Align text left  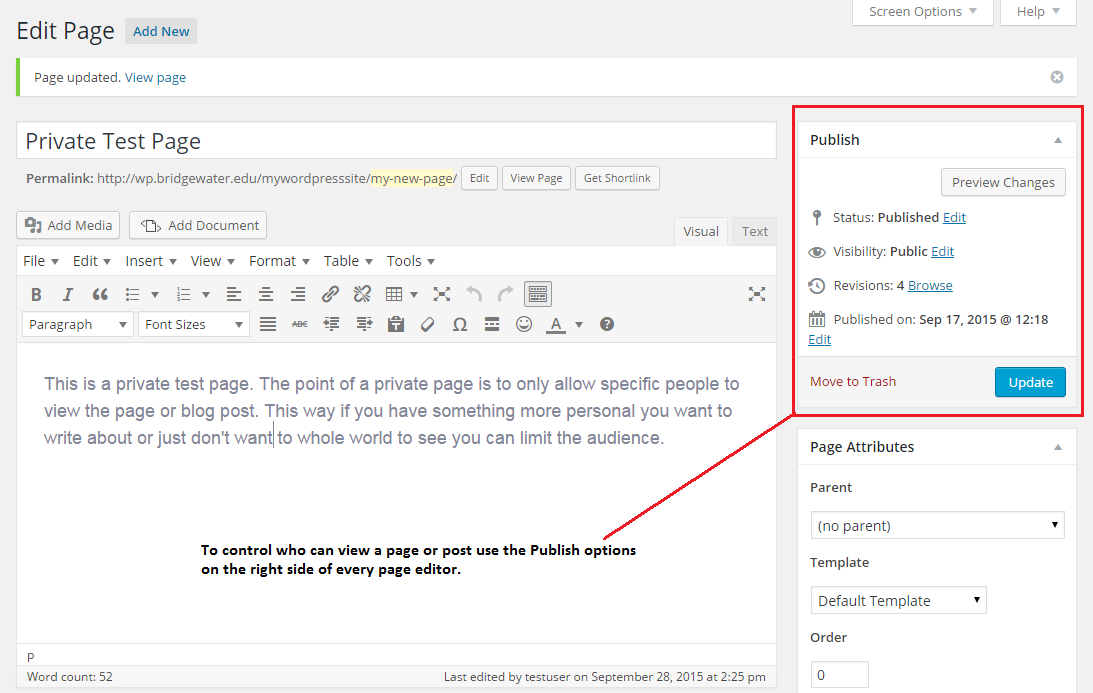pos(234,294)
